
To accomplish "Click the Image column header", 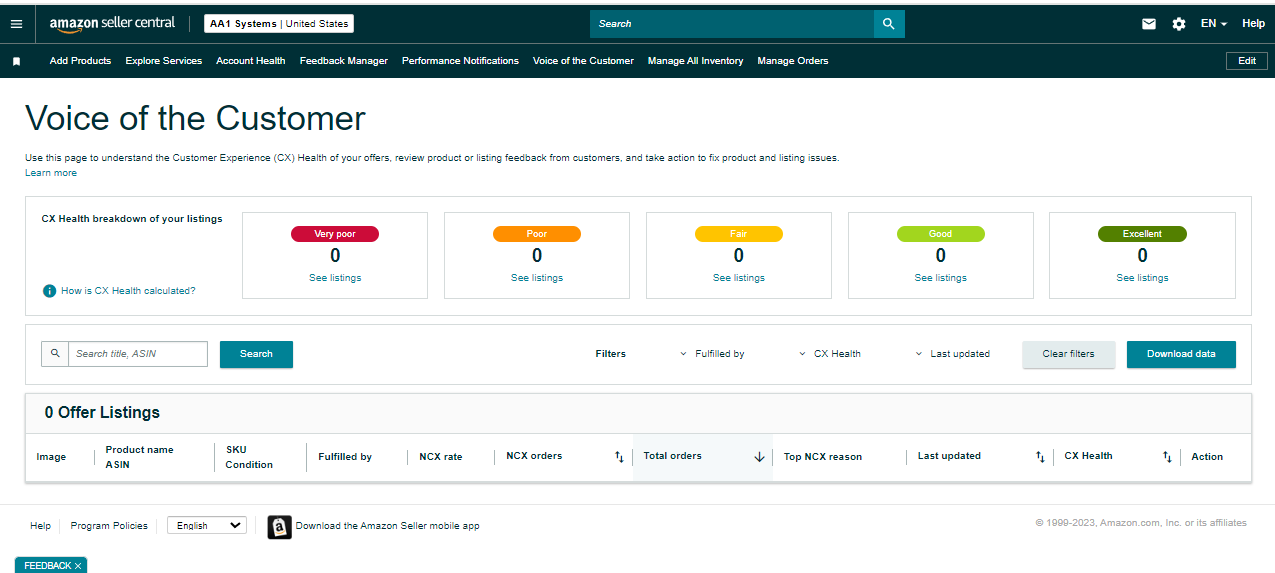I will (51, 457).
